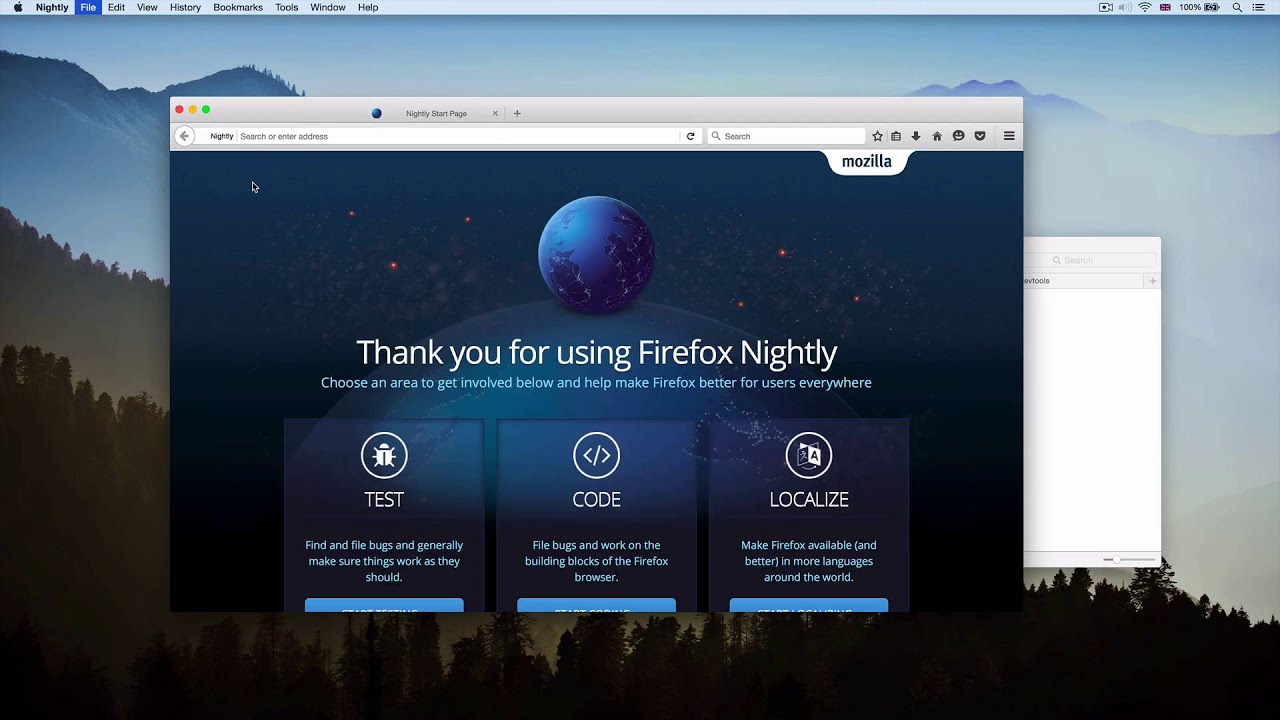This screenshot has height=720, width=1280.
Task: Close the Nightly Start Page tab
Action: point(495,113)
